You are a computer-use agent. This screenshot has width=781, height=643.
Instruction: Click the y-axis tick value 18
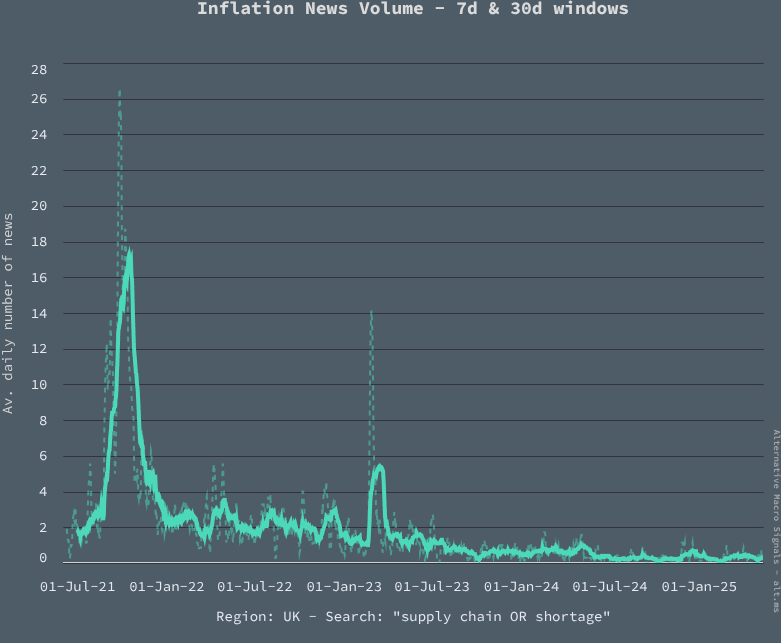click(x=39, y=242)
